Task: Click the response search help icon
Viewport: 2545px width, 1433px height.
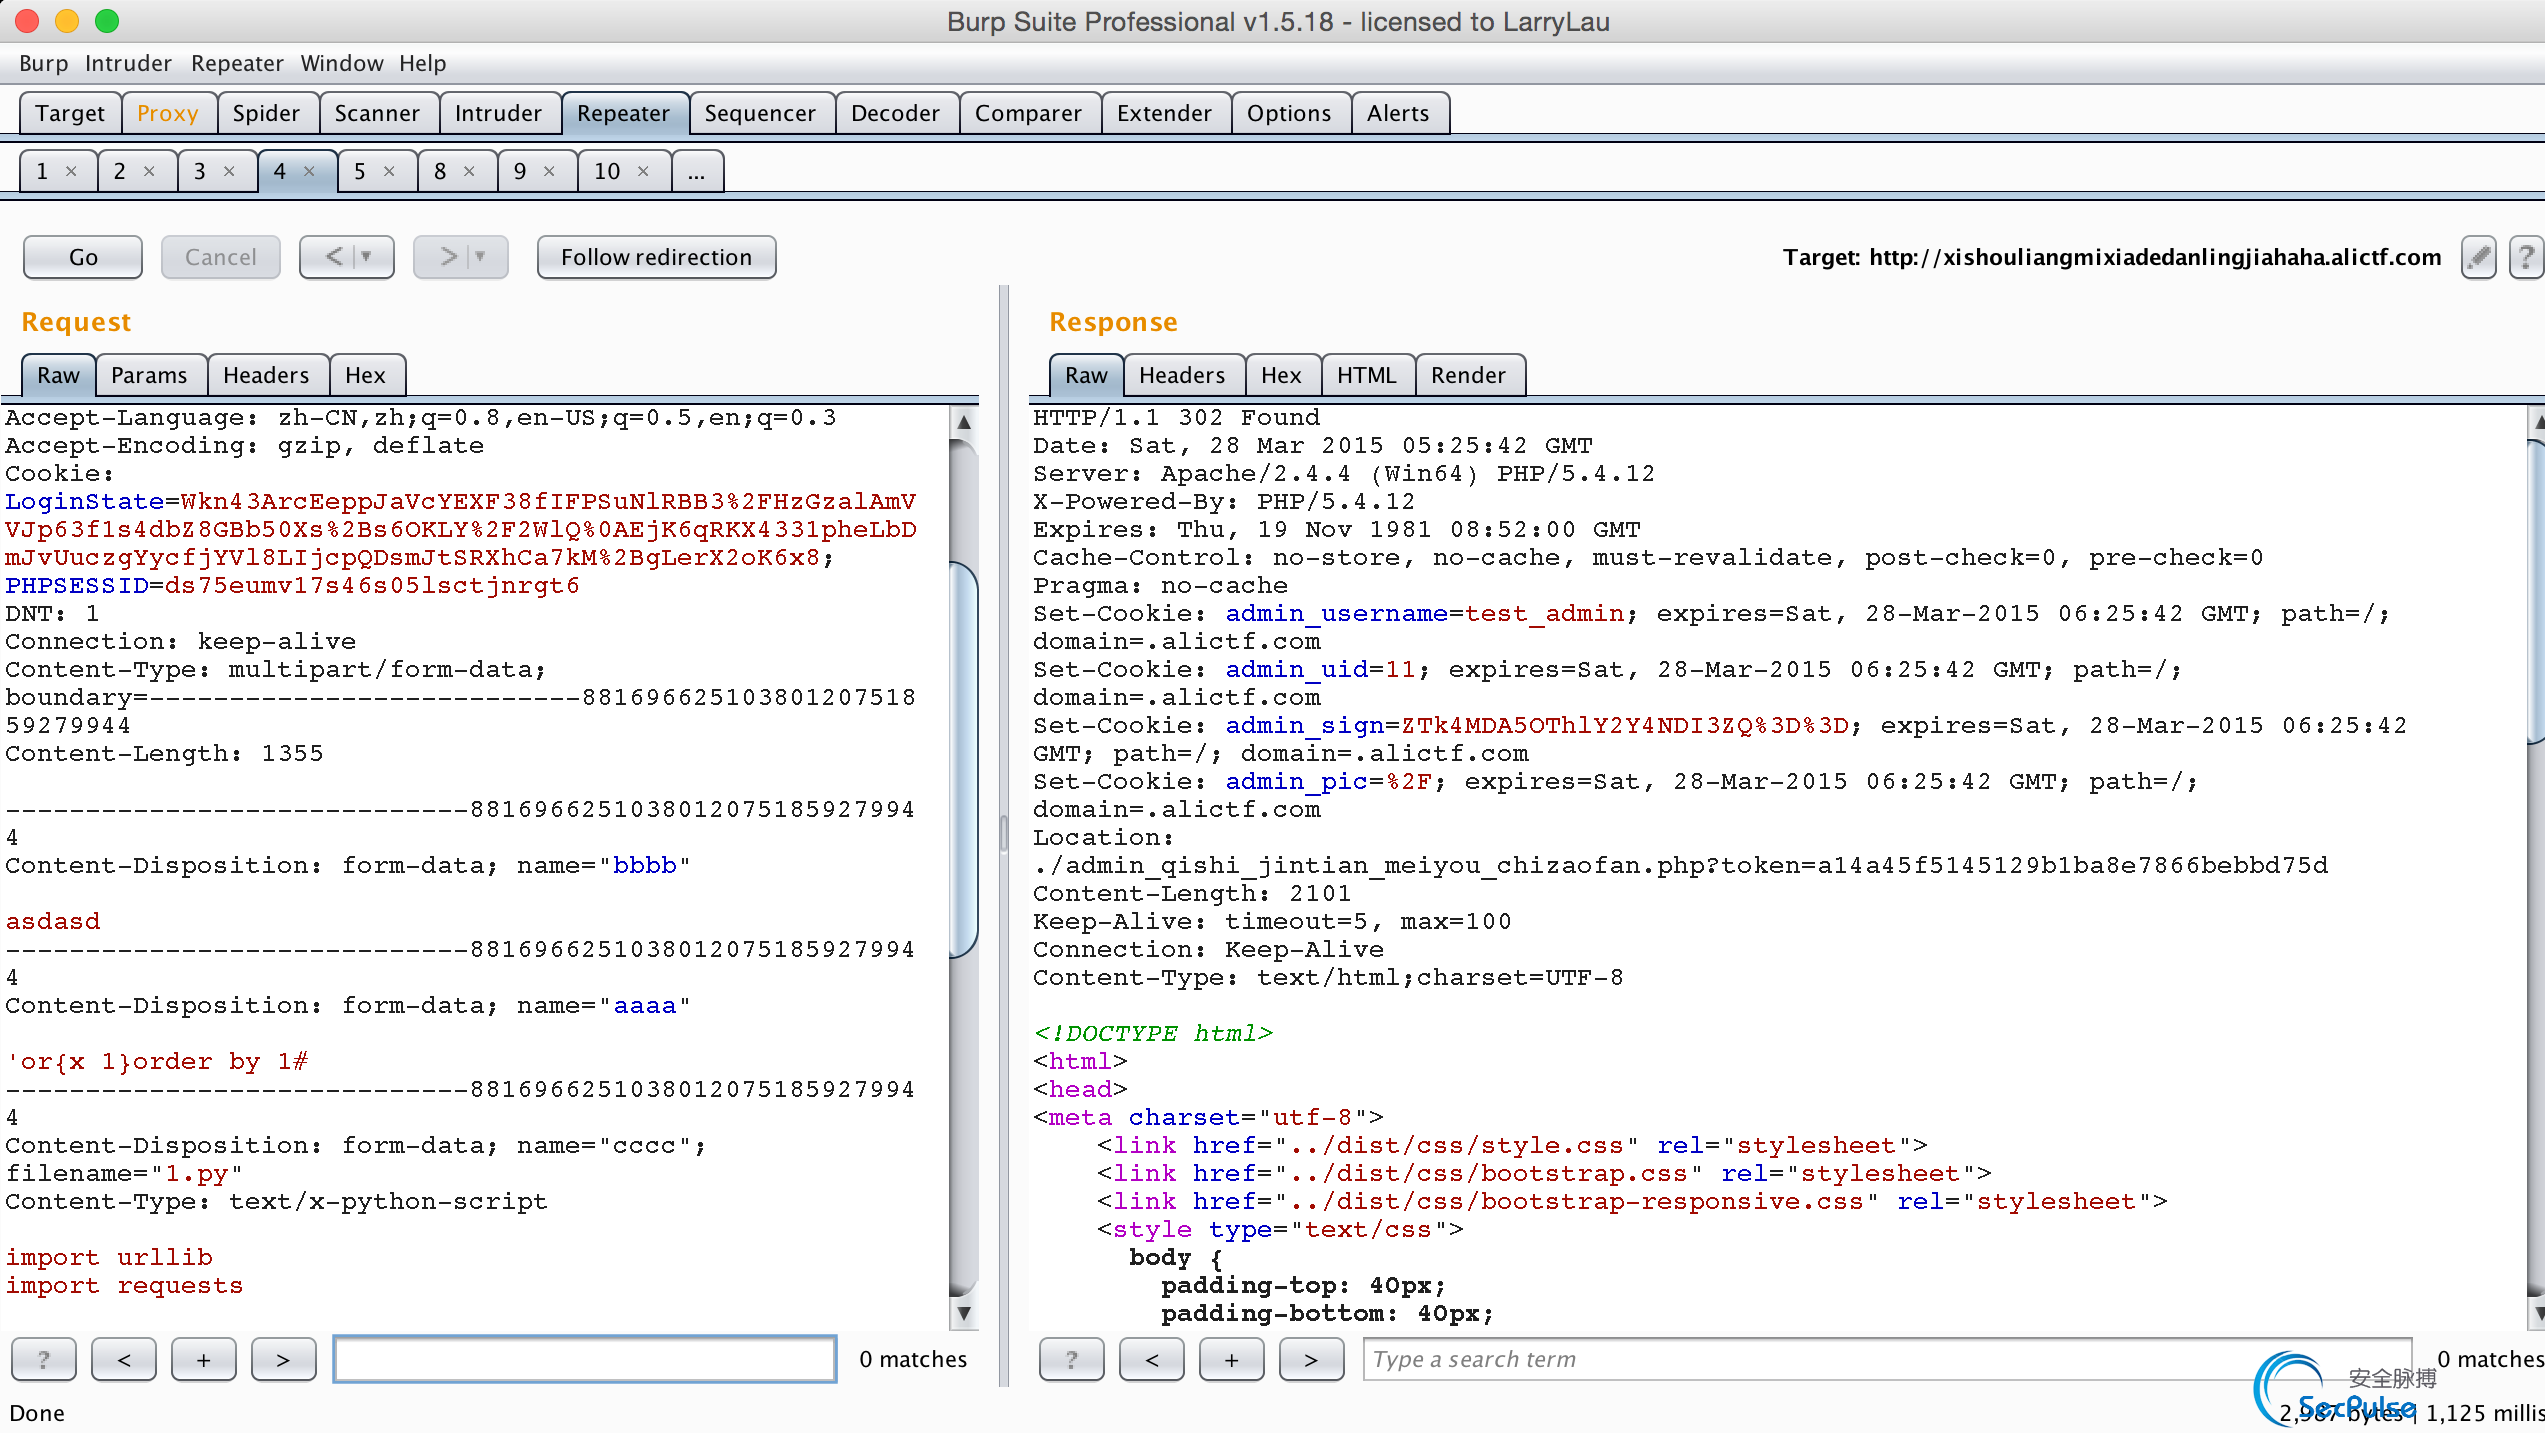Action: [x=1071, y=1359]
